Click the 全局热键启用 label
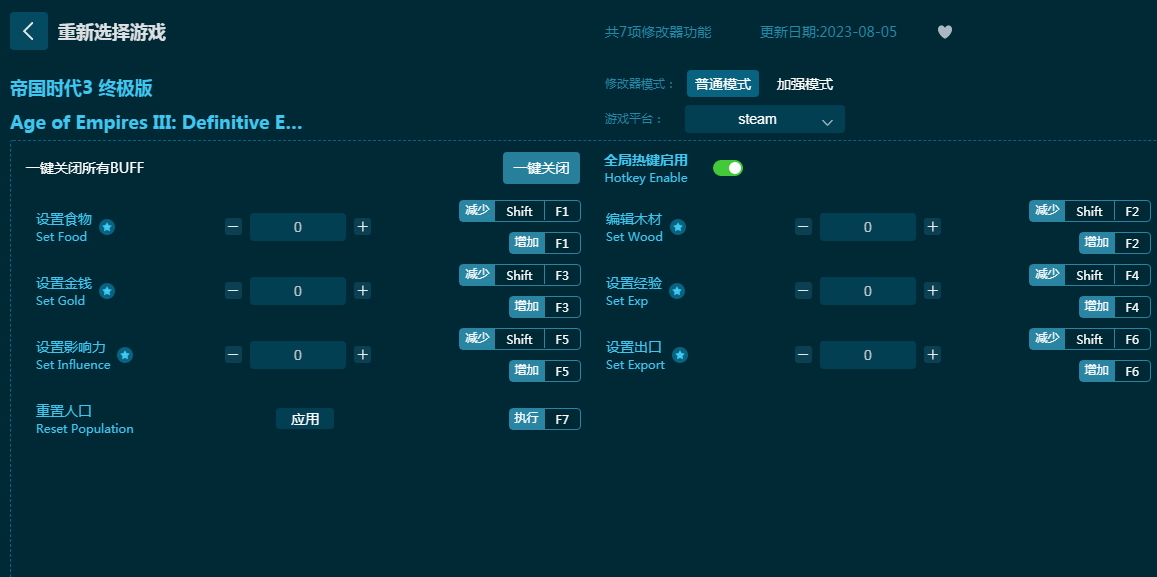 646,160
